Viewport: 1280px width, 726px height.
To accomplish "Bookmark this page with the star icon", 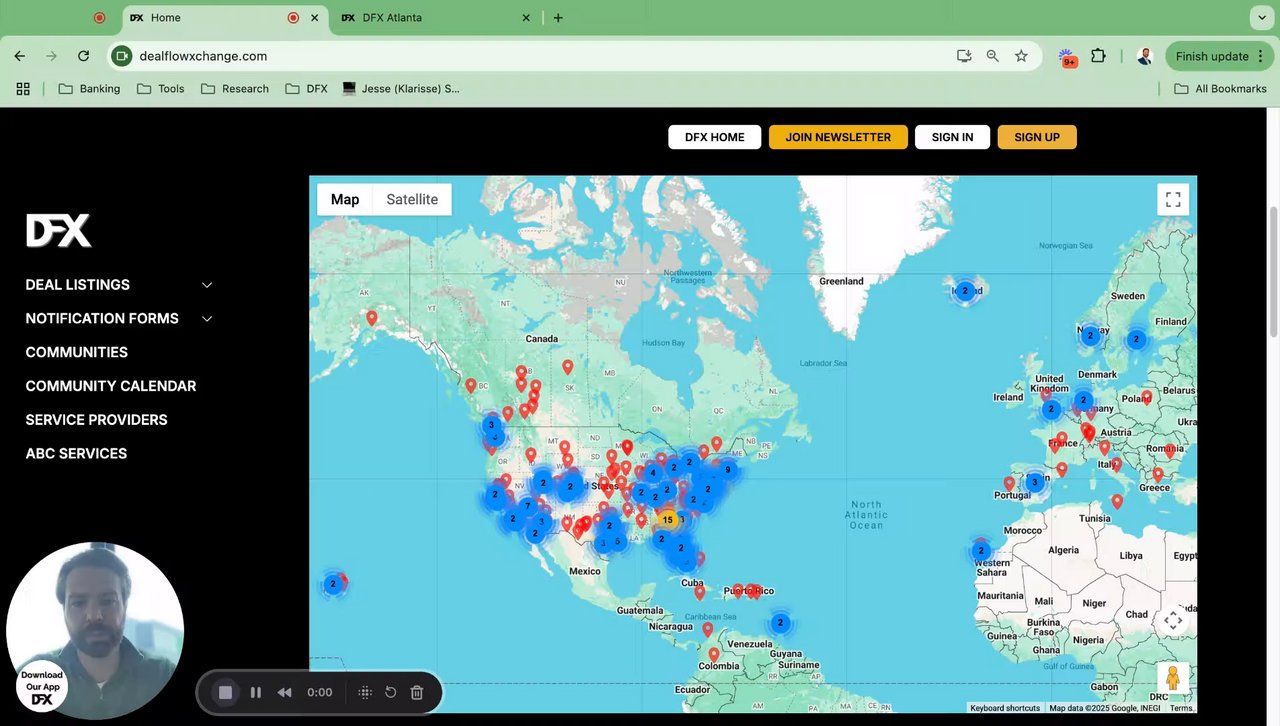I will (1021, 56).
